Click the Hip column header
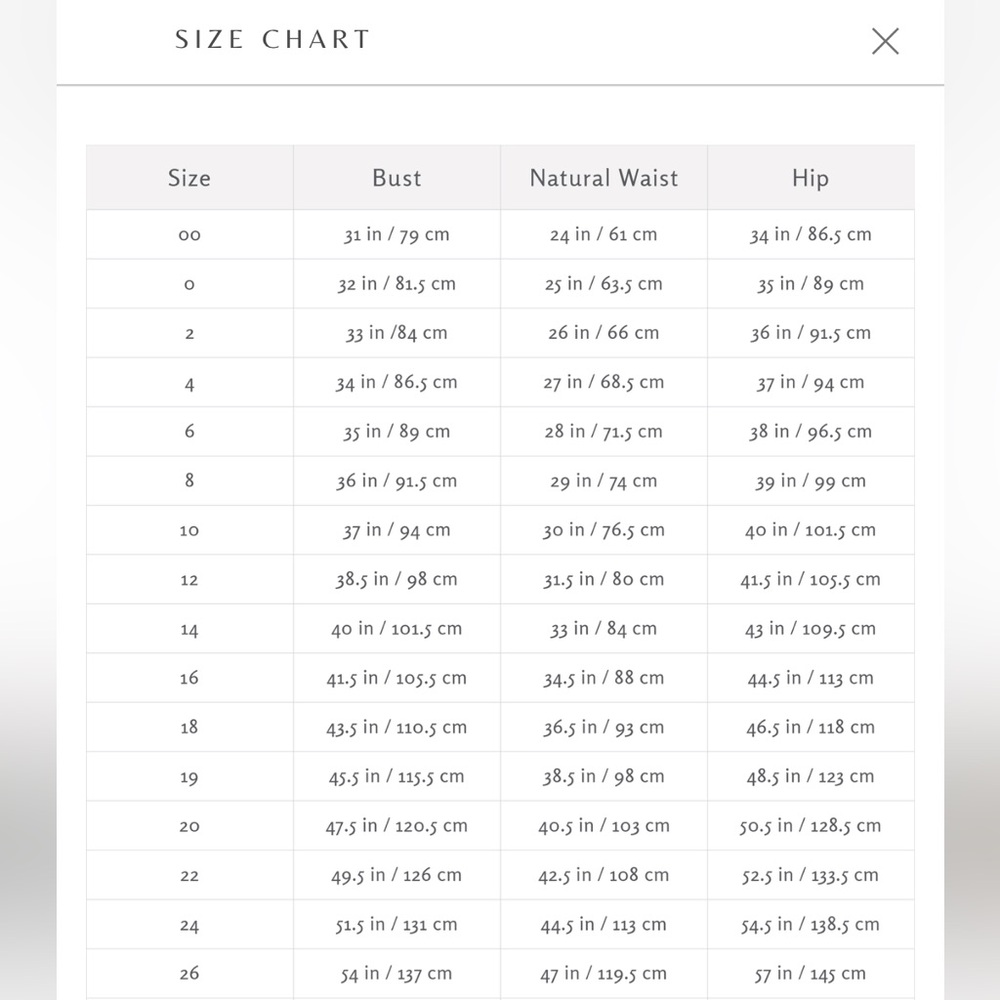Viewport: 1000px width, 1000px height. coord(810,178)
